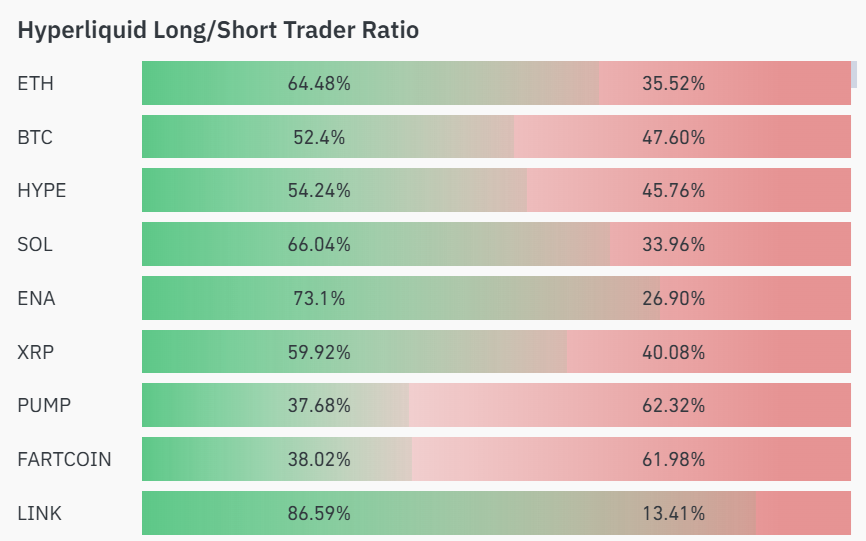Open the XRP coin label

[x=35, y=353]
